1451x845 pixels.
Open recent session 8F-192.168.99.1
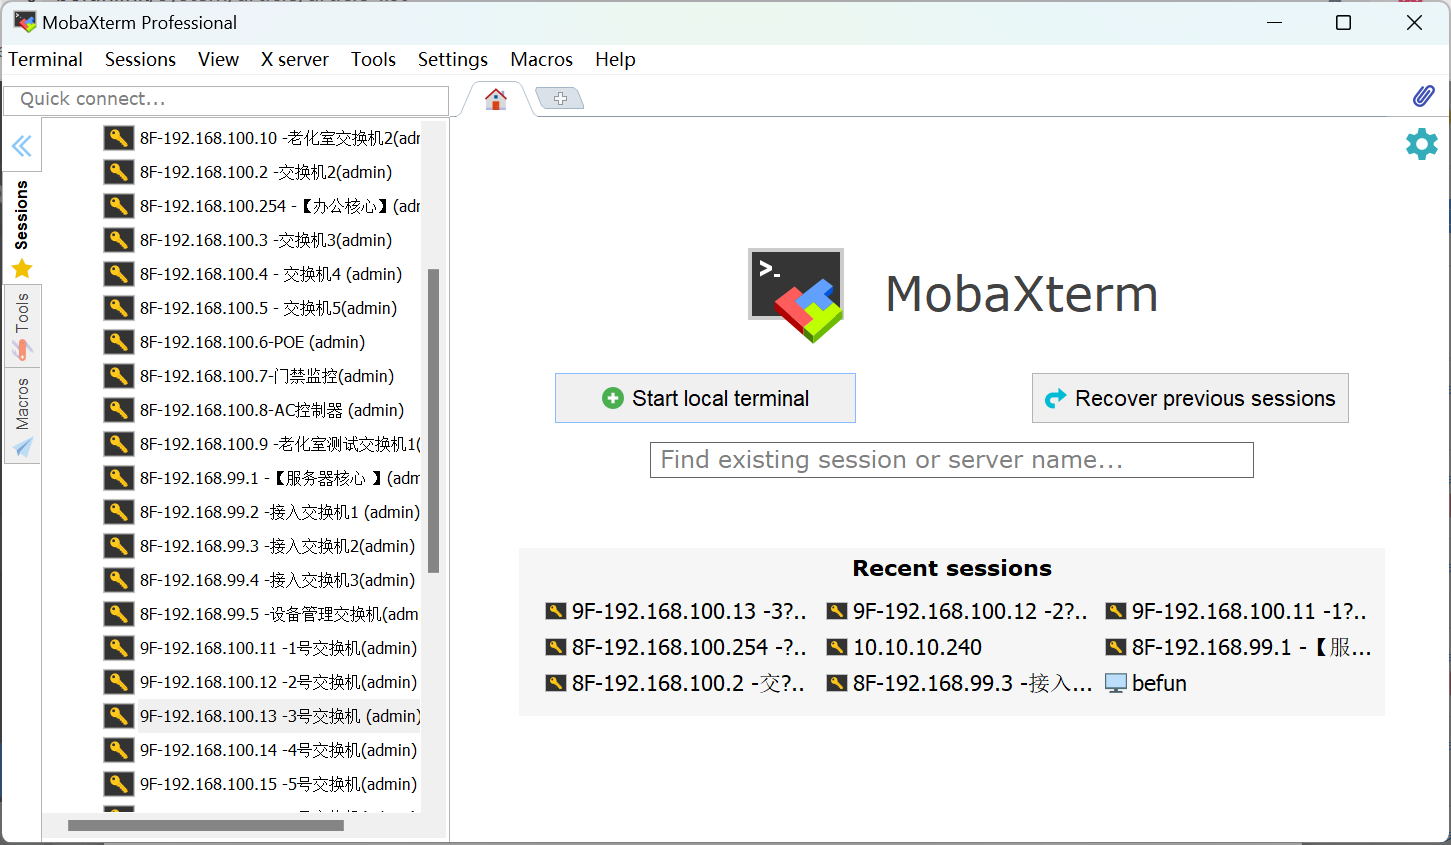(1238, 647)
